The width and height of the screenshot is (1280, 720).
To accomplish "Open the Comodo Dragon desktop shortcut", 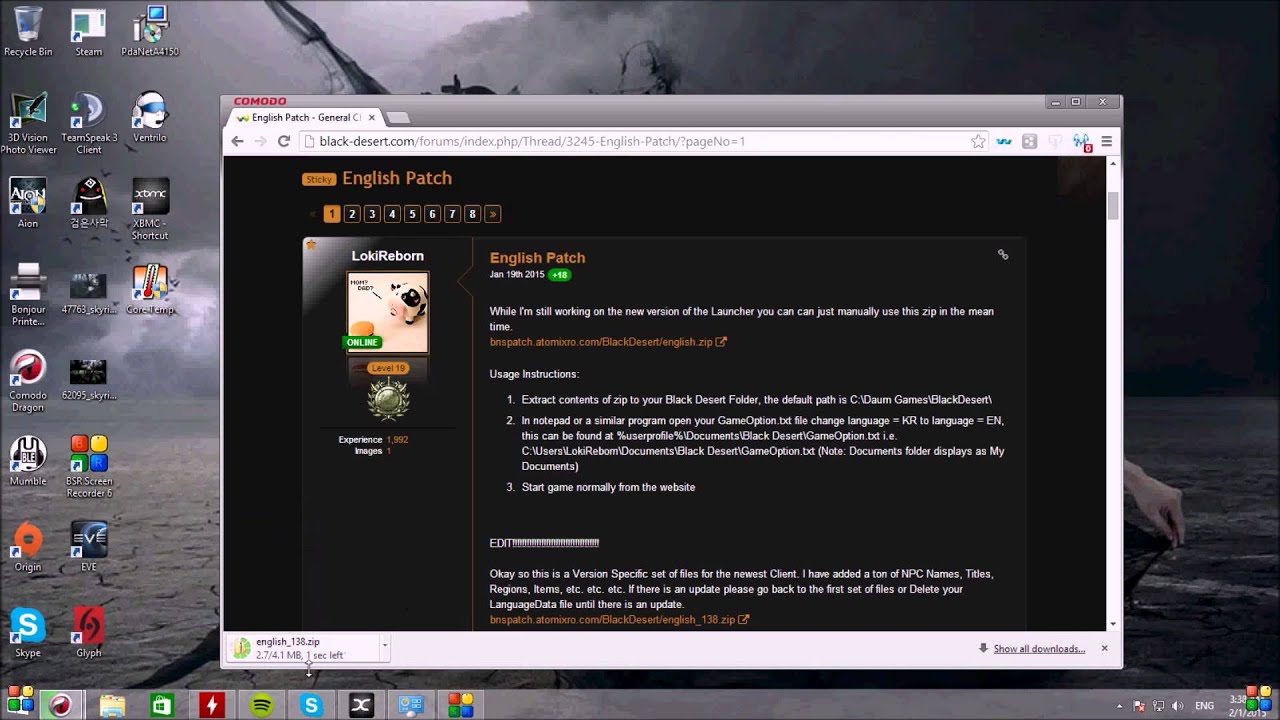I will coord(28,381).
